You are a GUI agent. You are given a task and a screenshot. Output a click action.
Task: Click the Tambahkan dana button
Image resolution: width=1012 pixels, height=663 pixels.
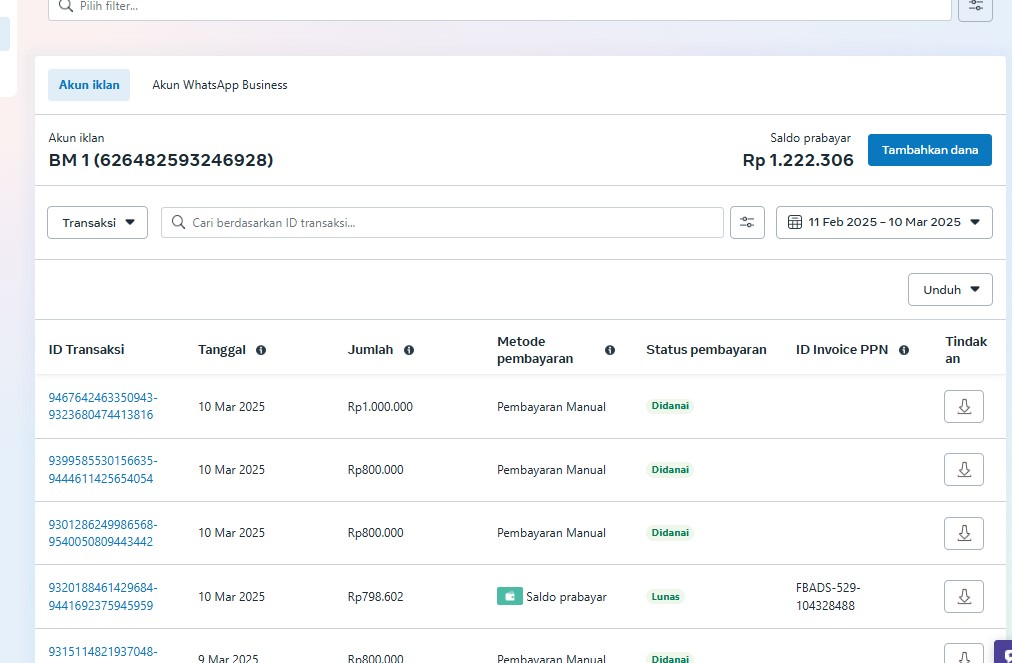(929, 150)
